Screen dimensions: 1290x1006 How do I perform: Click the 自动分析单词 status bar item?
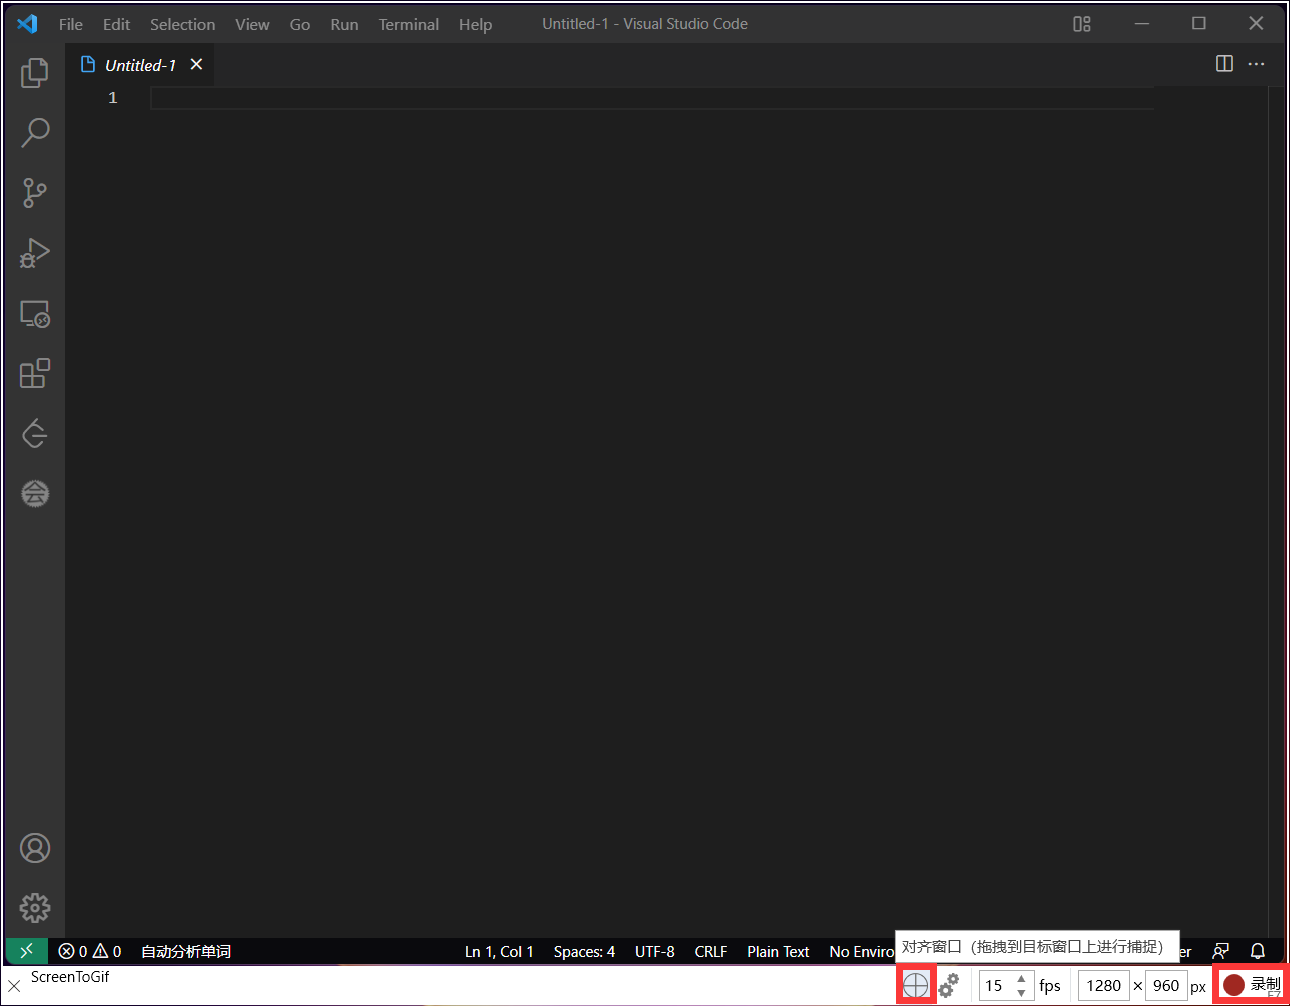click(186, 951)
